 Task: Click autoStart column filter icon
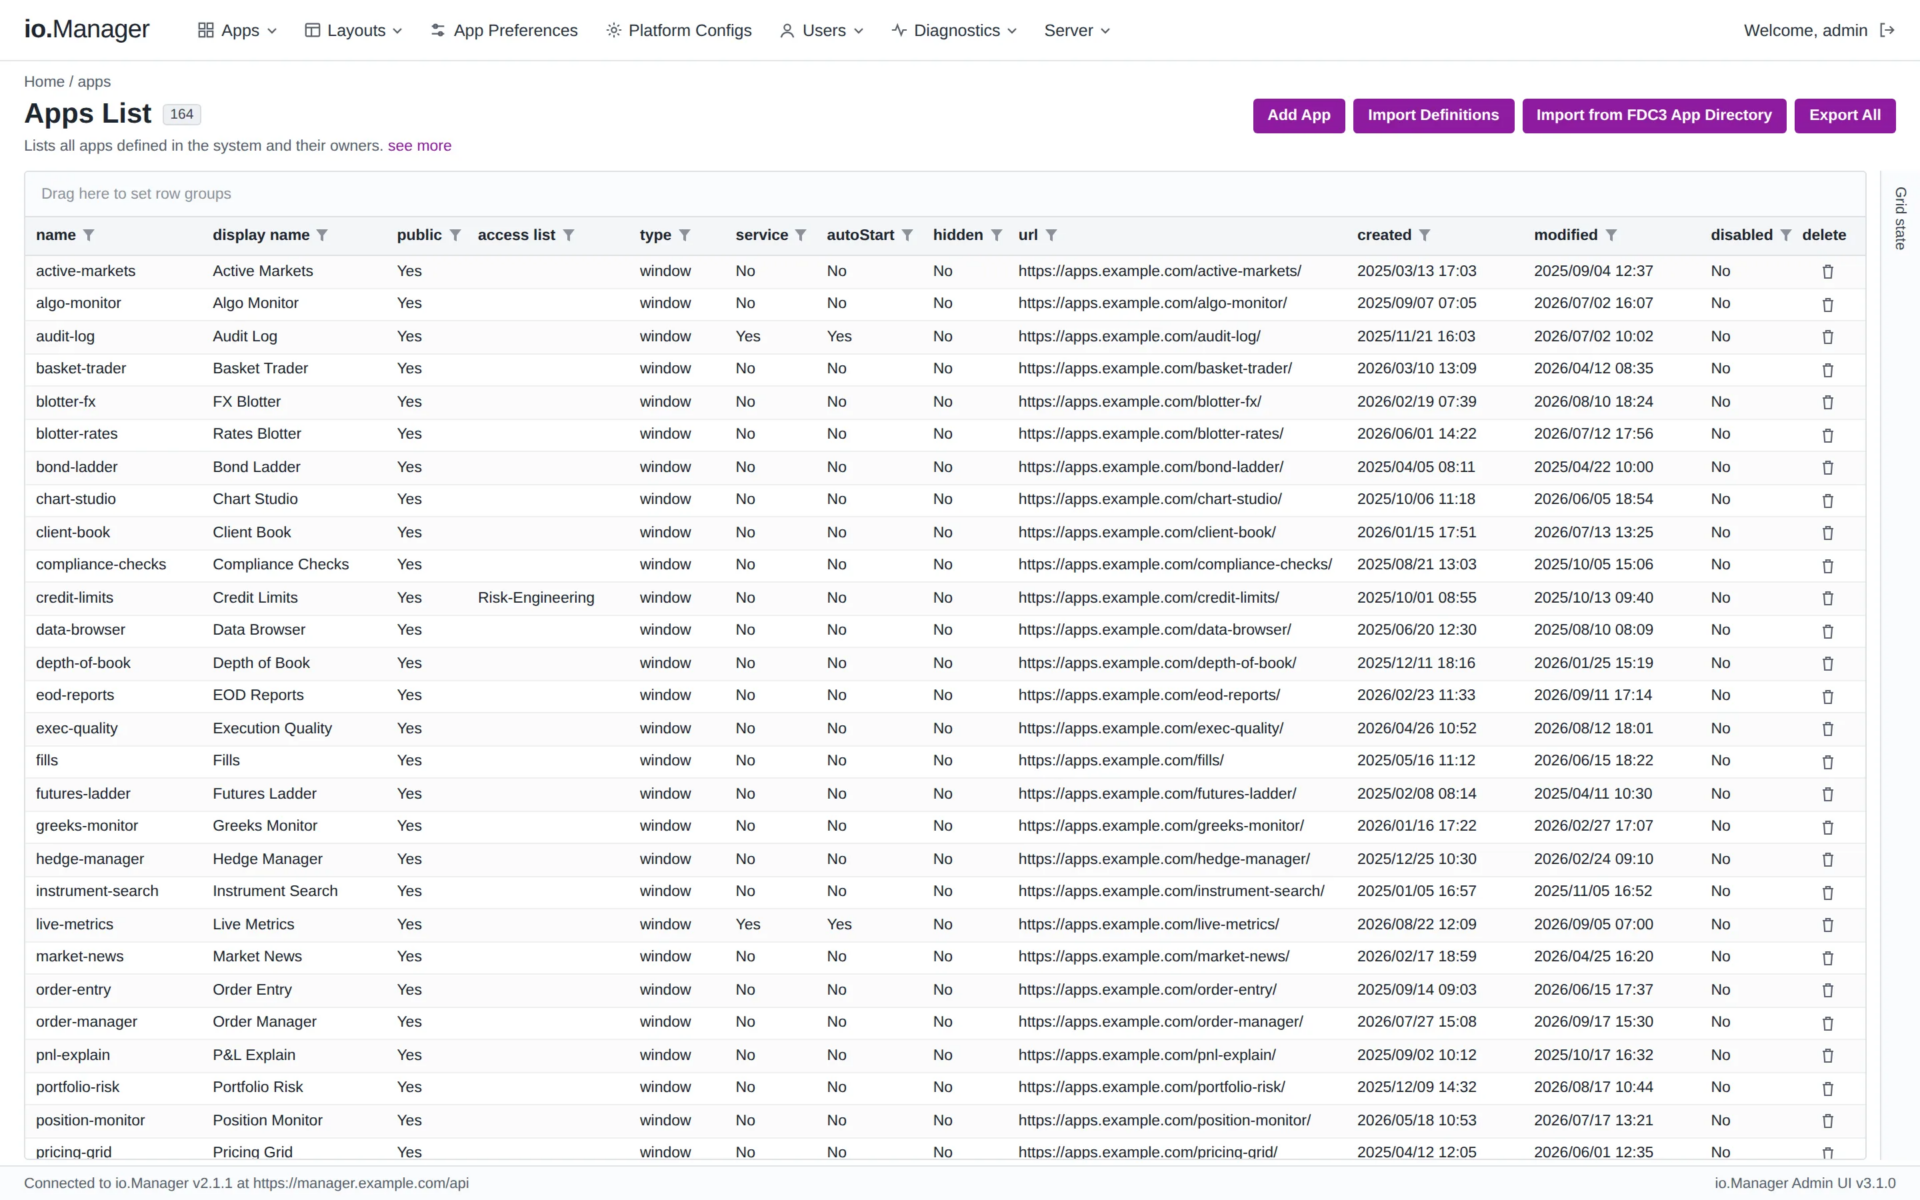(x=907, y=235)
